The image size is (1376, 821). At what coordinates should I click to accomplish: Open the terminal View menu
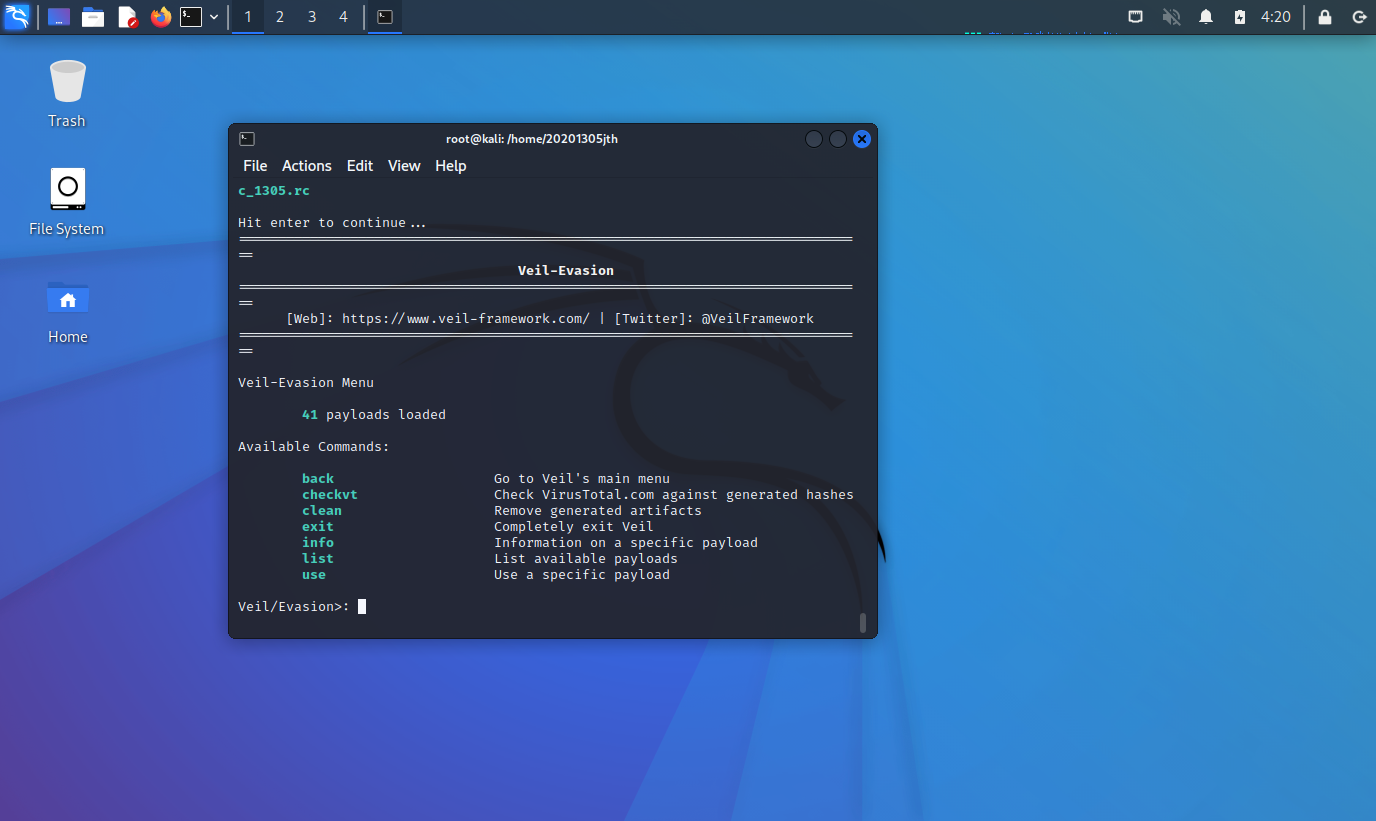[x=404, y=166]
